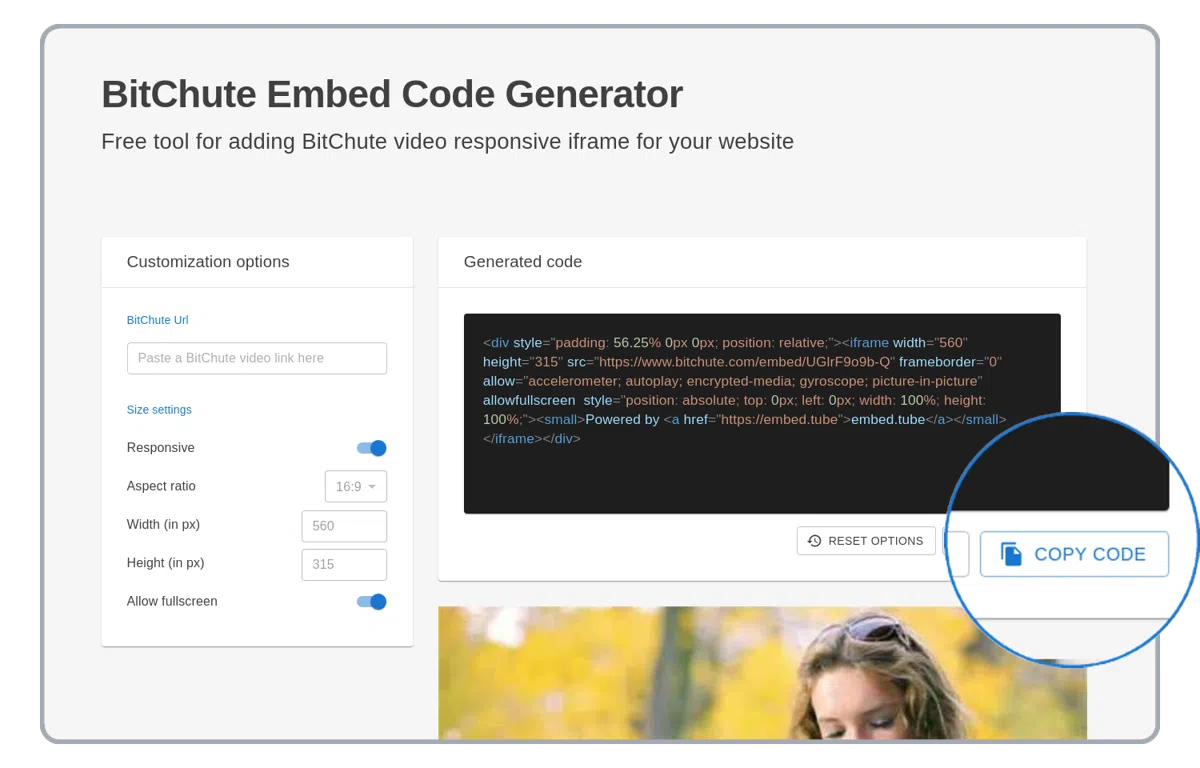Select the Generated code panel header

click(523, 262)
